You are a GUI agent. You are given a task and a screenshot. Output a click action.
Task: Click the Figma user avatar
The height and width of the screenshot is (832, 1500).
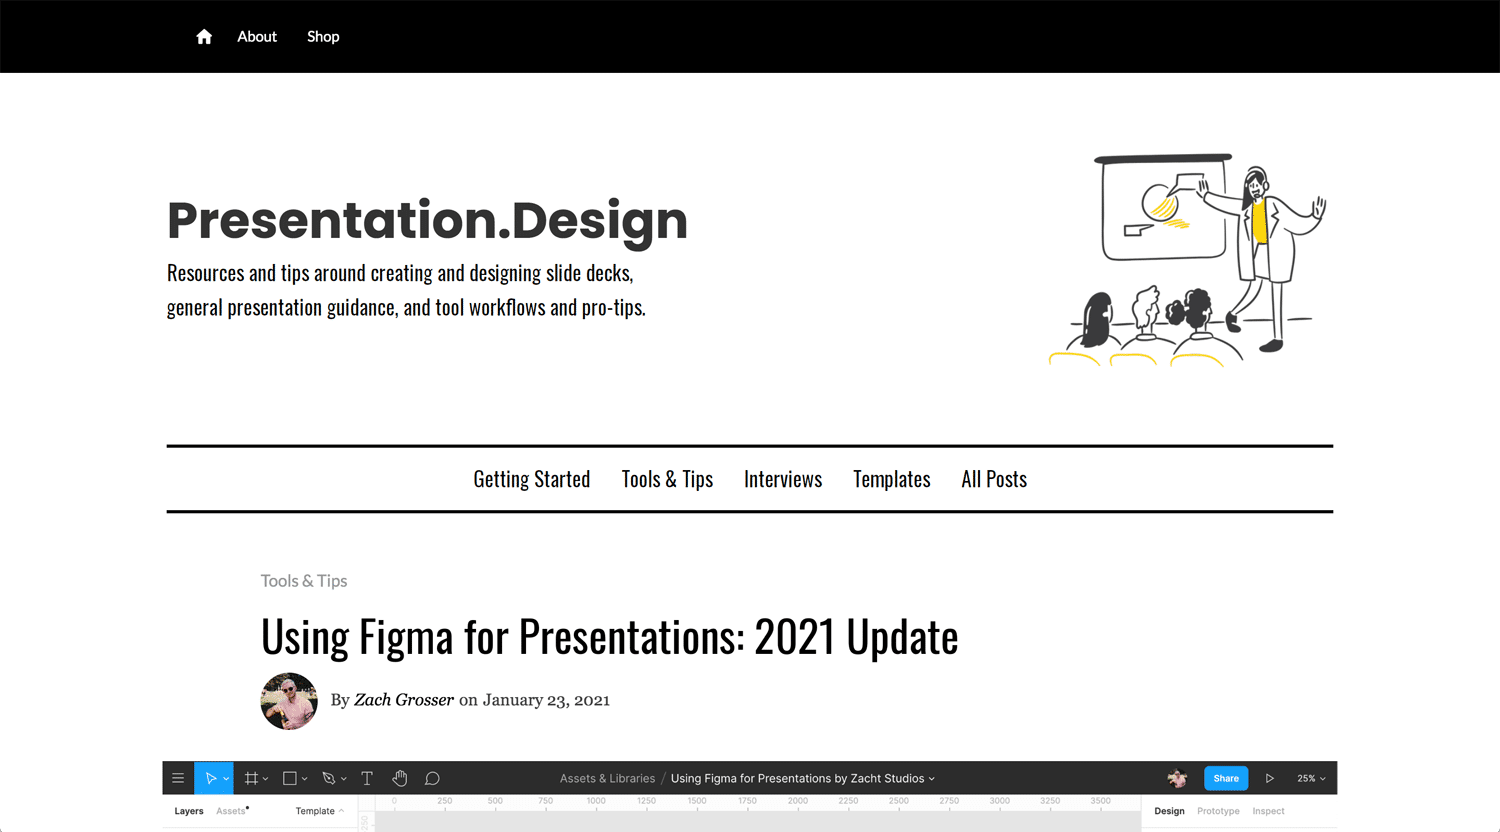pyautogui.click(x=1177, y=778)
